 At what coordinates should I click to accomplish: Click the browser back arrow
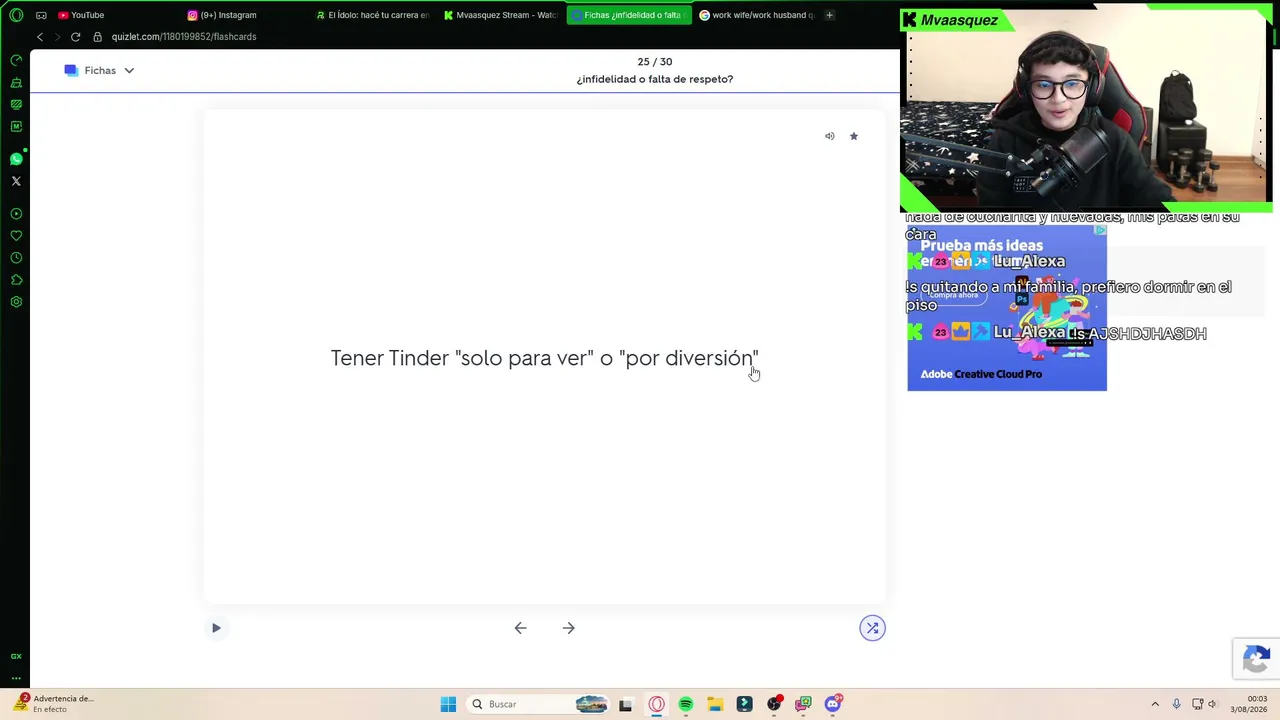(40, 37)
